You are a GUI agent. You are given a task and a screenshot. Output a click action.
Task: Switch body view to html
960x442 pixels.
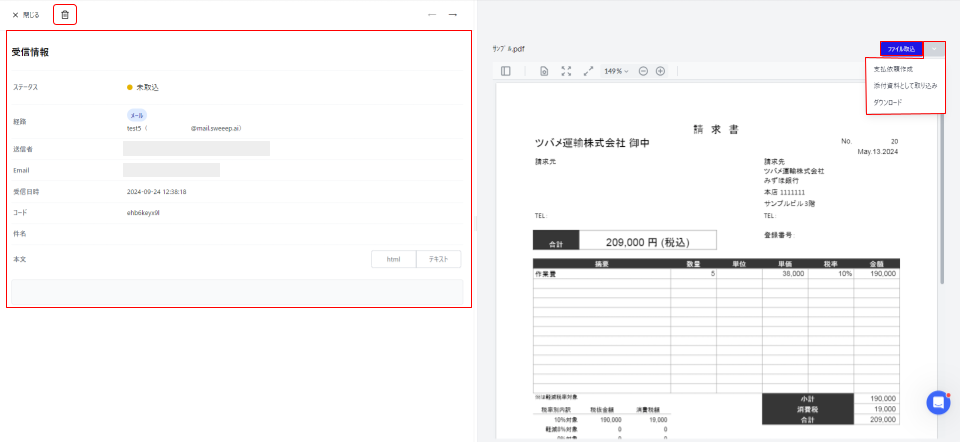[394, 259]
